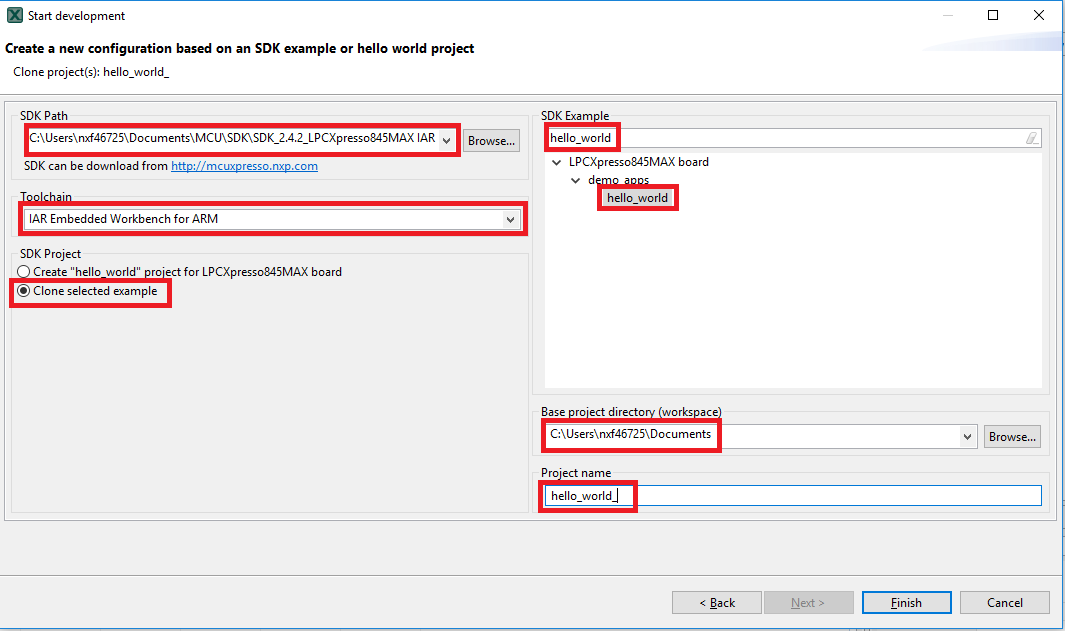1065x631 pixels.
Task: Open the SDK Path dropdown arrow
Action: point(447,140)
